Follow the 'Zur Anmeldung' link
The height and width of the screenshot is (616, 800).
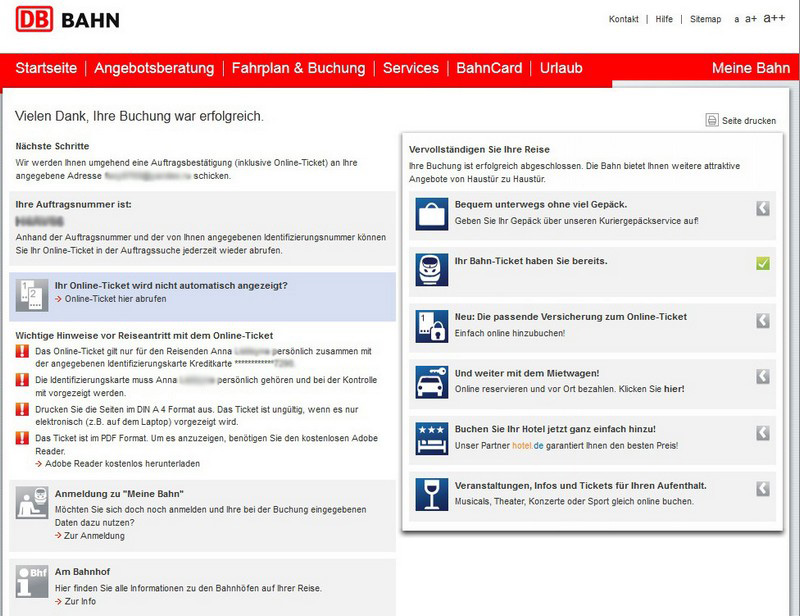point(94,535)
